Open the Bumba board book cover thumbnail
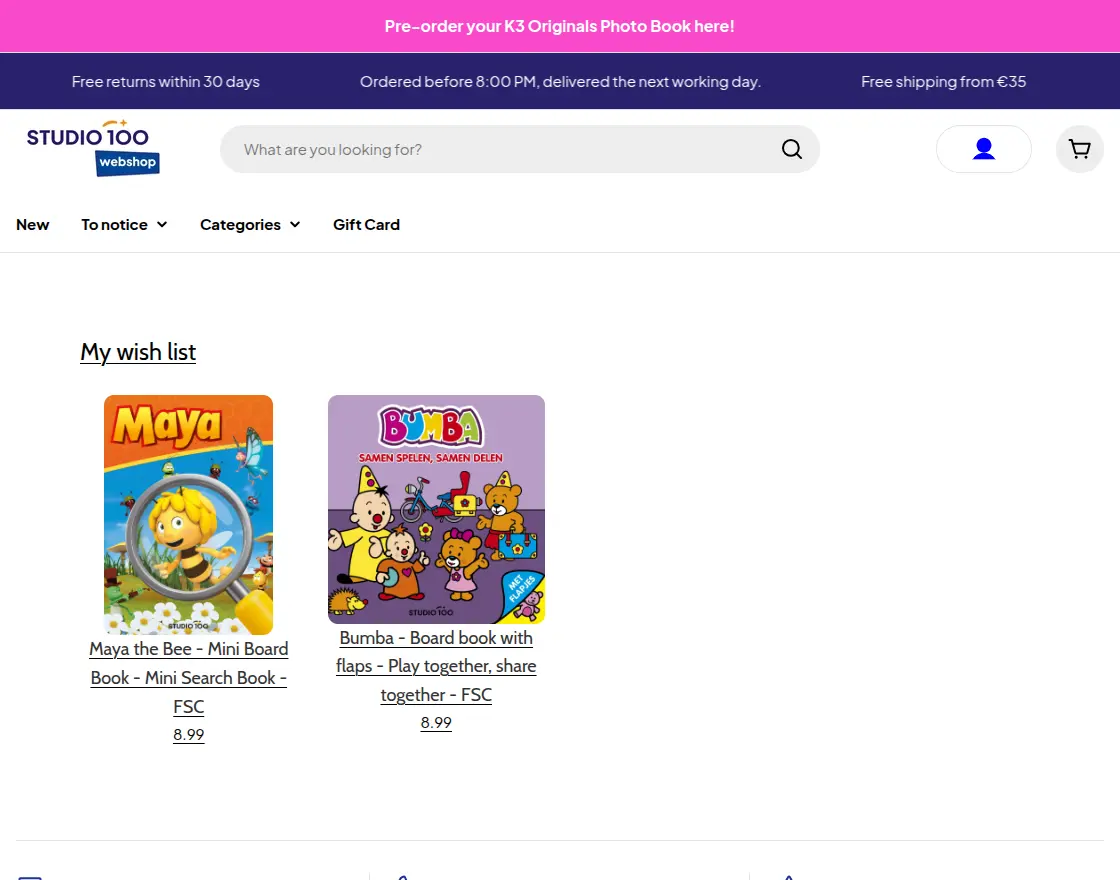Screen dimensions: 1120x880 pos(436,509)
